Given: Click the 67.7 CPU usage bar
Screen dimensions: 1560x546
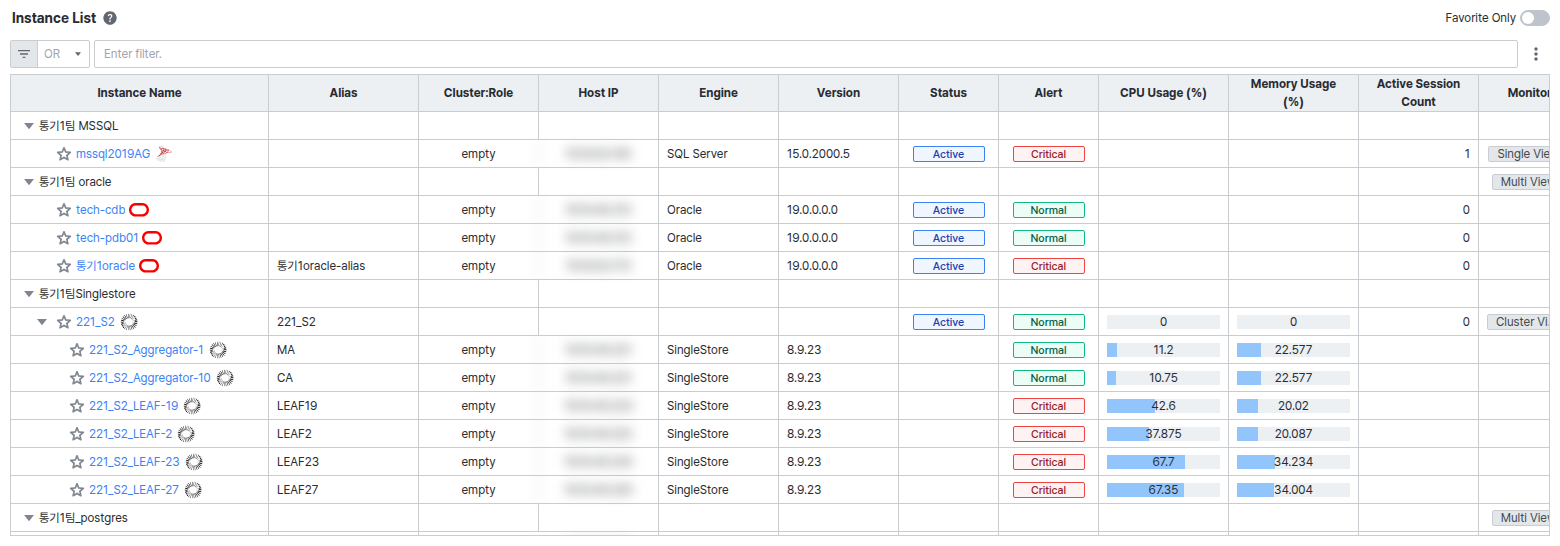Looking at the screenshot, I should (1163, 462).
